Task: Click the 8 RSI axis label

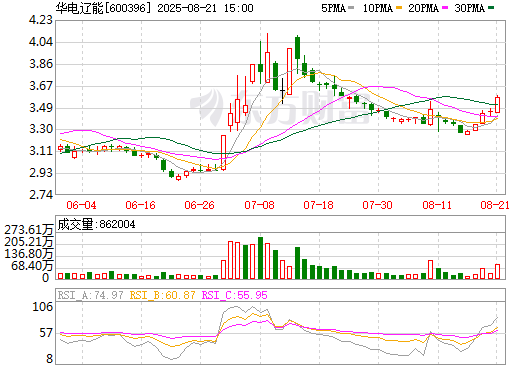Action: point(49,359)
